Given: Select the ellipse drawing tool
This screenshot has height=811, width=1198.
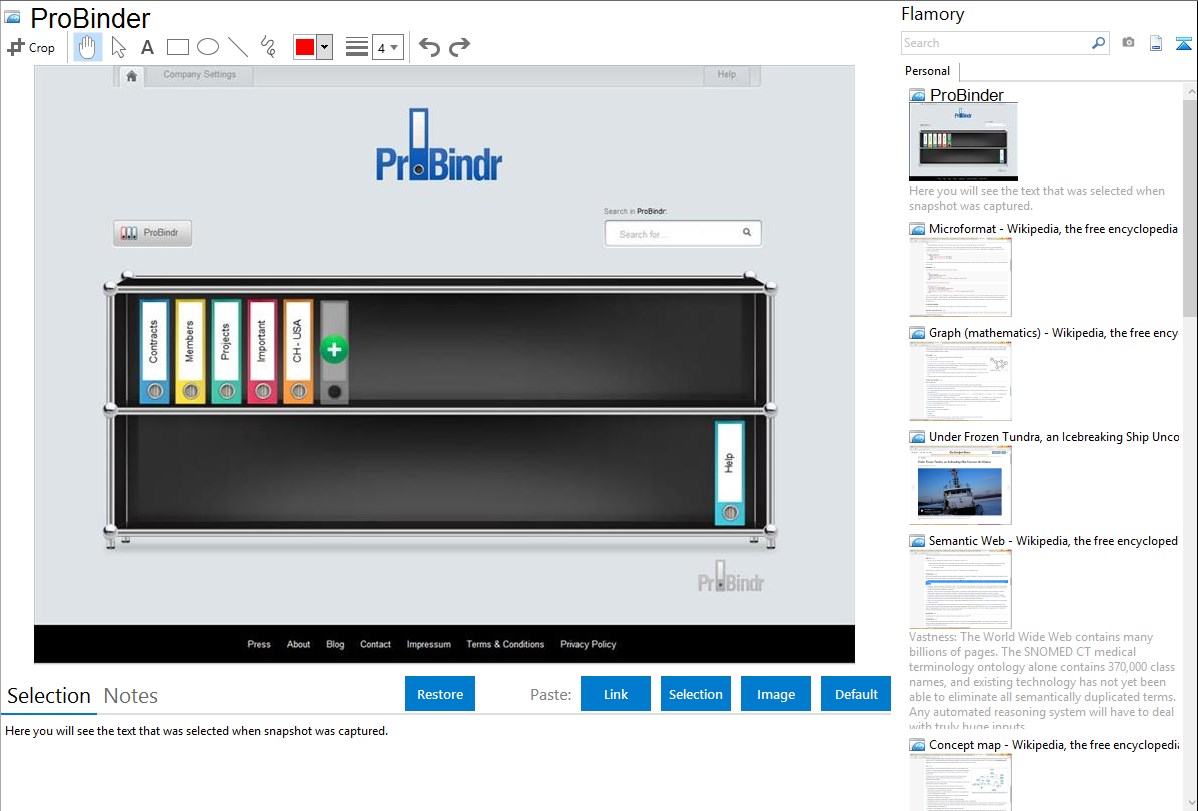Looking at the screenshot, I should point(208,47).
